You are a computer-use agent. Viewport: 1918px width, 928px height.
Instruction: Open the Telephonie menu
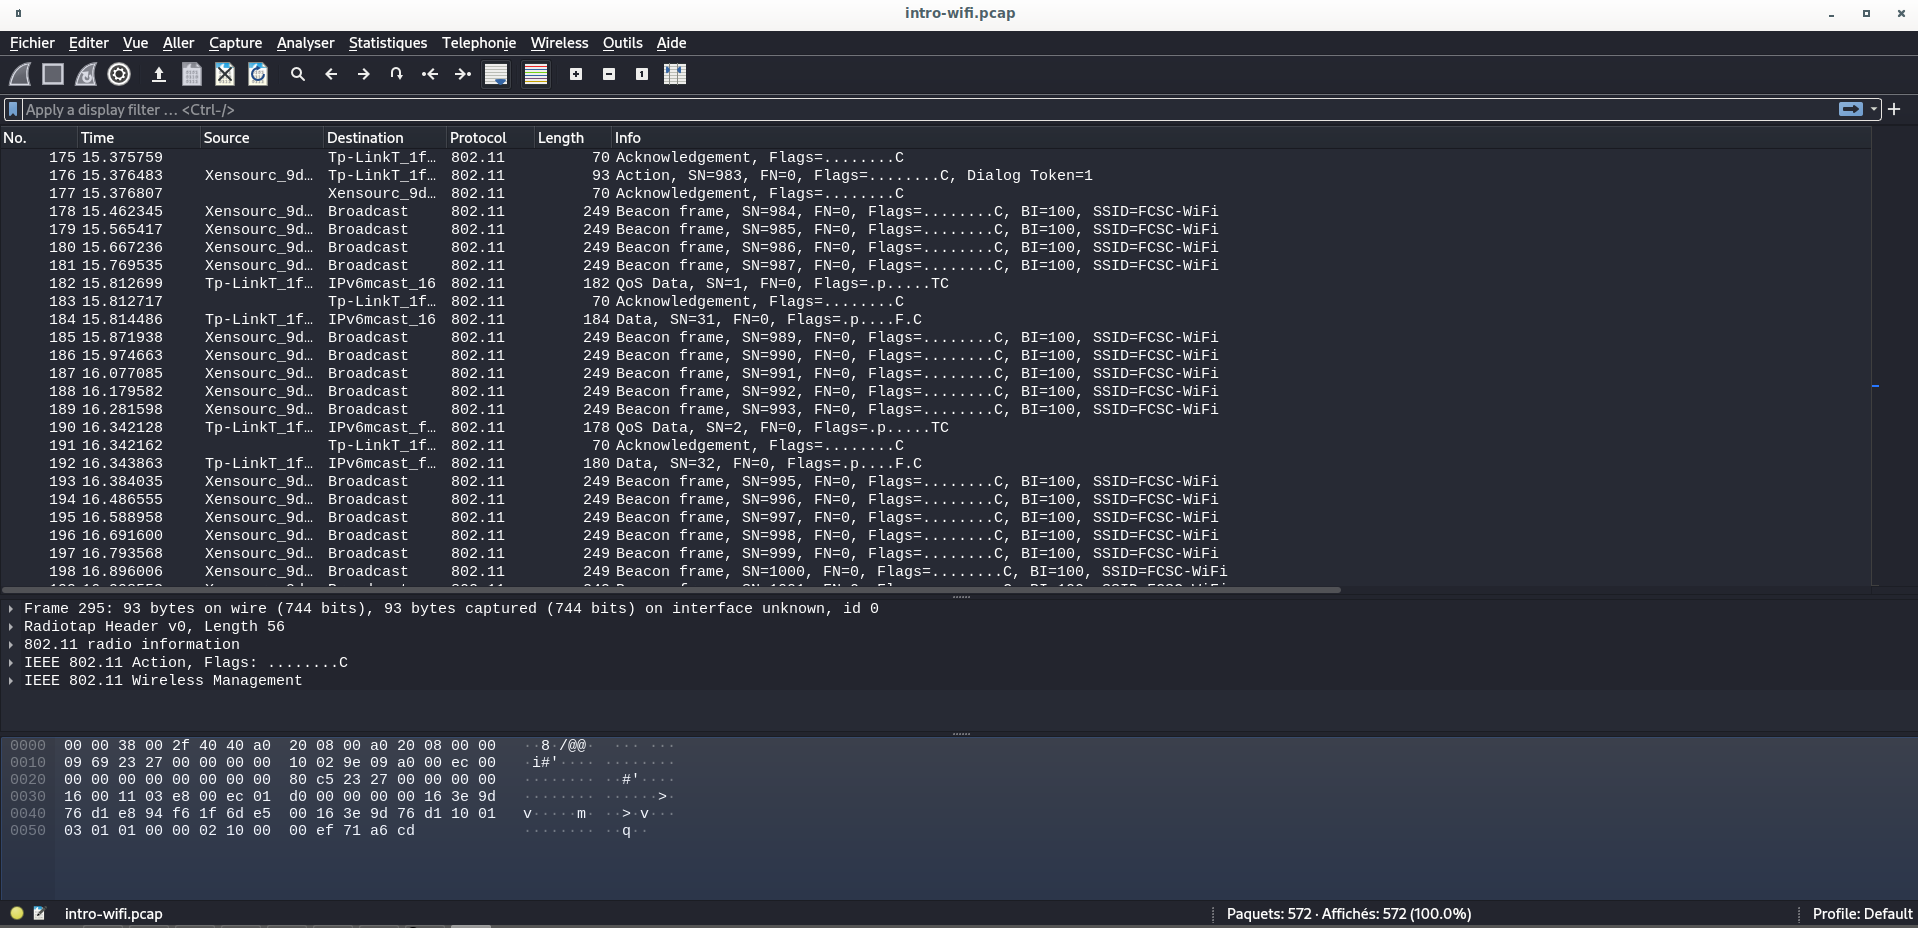coord(479,43)
